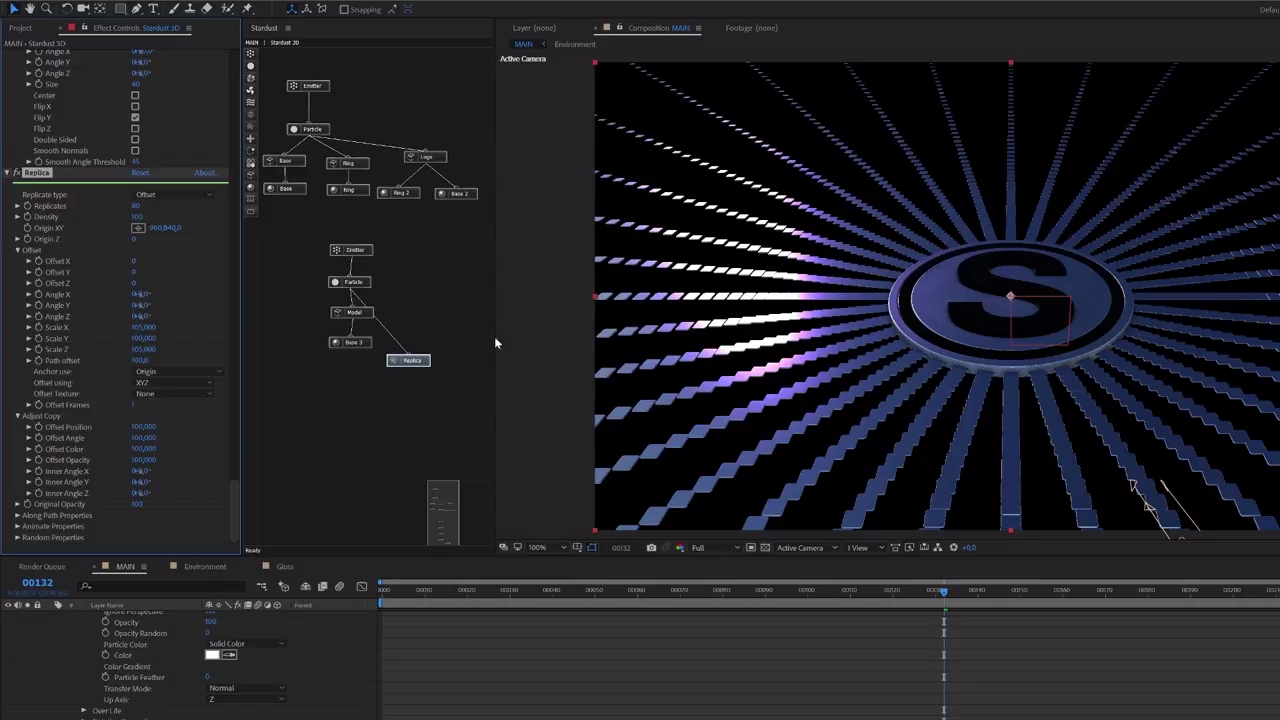
Task: Add a Stardust Turbulence wave node from sidebar
Action: 250,102
